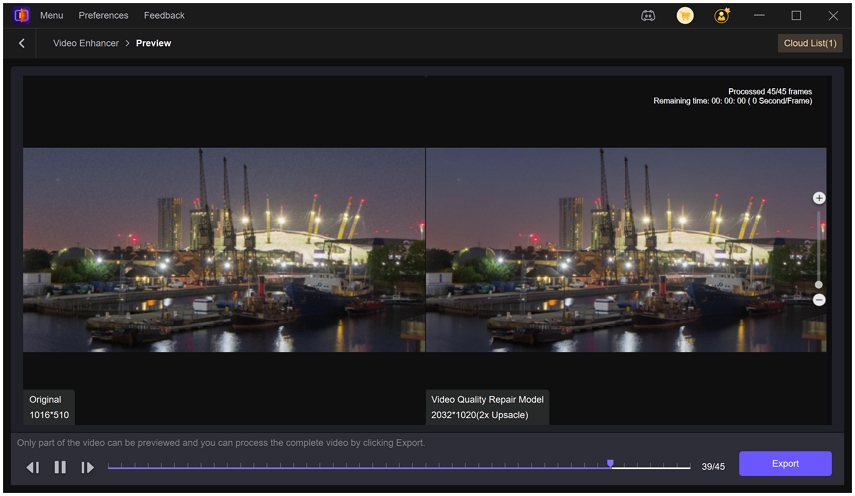Open Cloud List(1)
This screenshot has width=855, height=496.
point(810,43)
